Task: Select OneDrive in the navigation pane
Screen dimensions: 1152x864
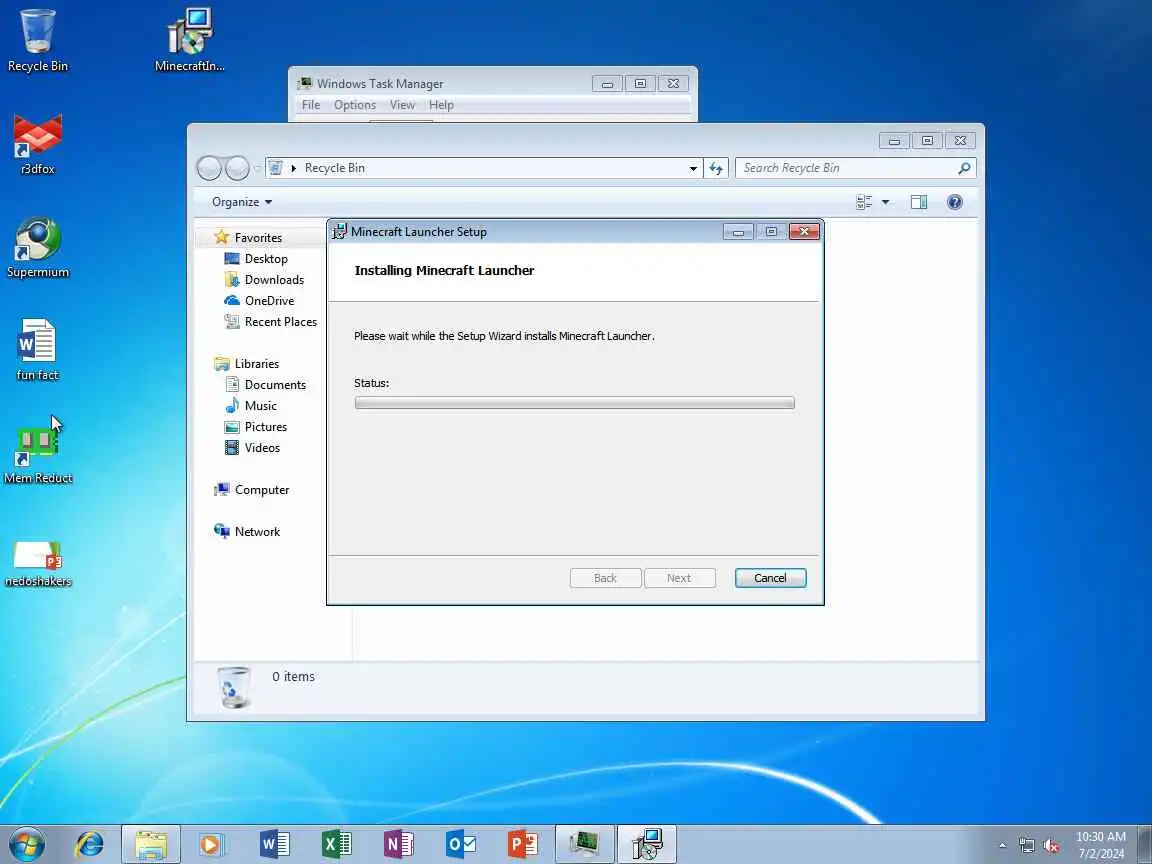Action: coord(259,300)
